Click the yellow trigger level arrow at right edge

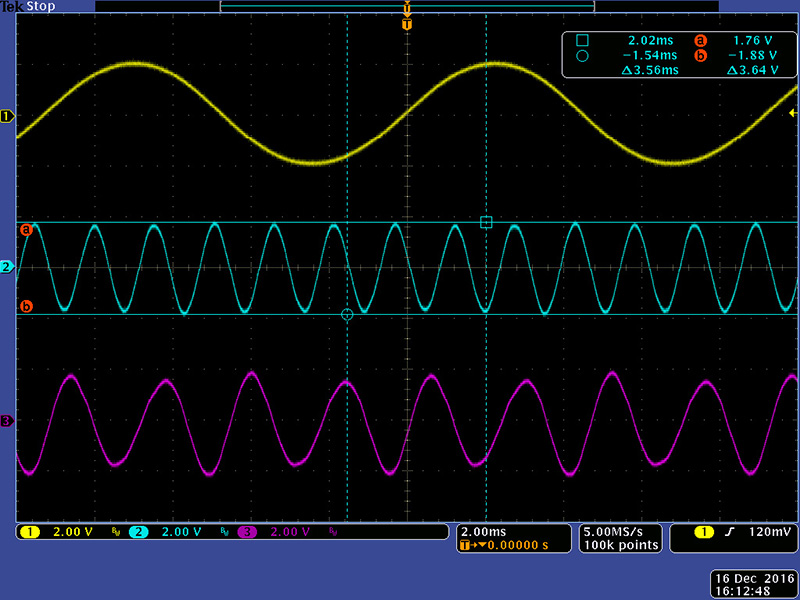793,115
